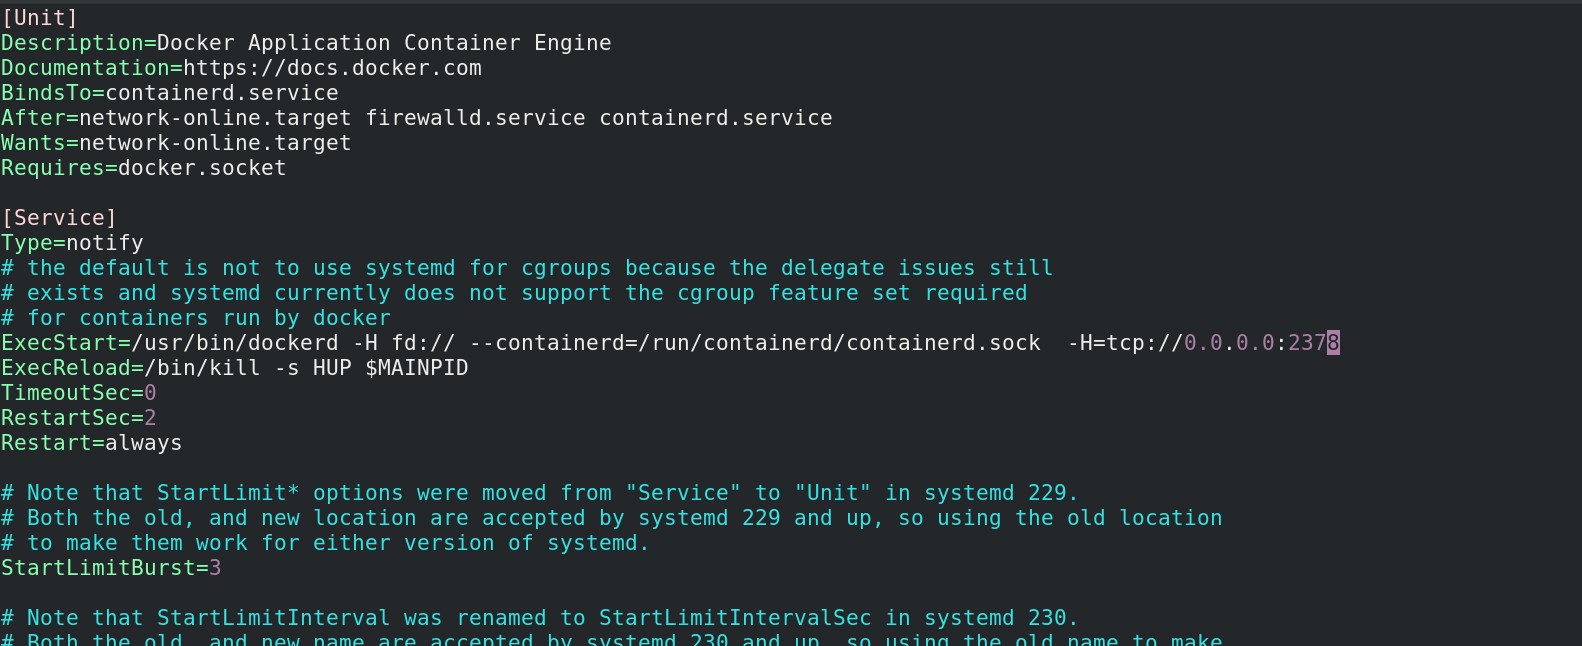This screenshot has width=1582, height=646.
Task: Click the --containerd=/run/containerd/containerd.sock argument
Action: pyautogui.click(x=755, y=343)
